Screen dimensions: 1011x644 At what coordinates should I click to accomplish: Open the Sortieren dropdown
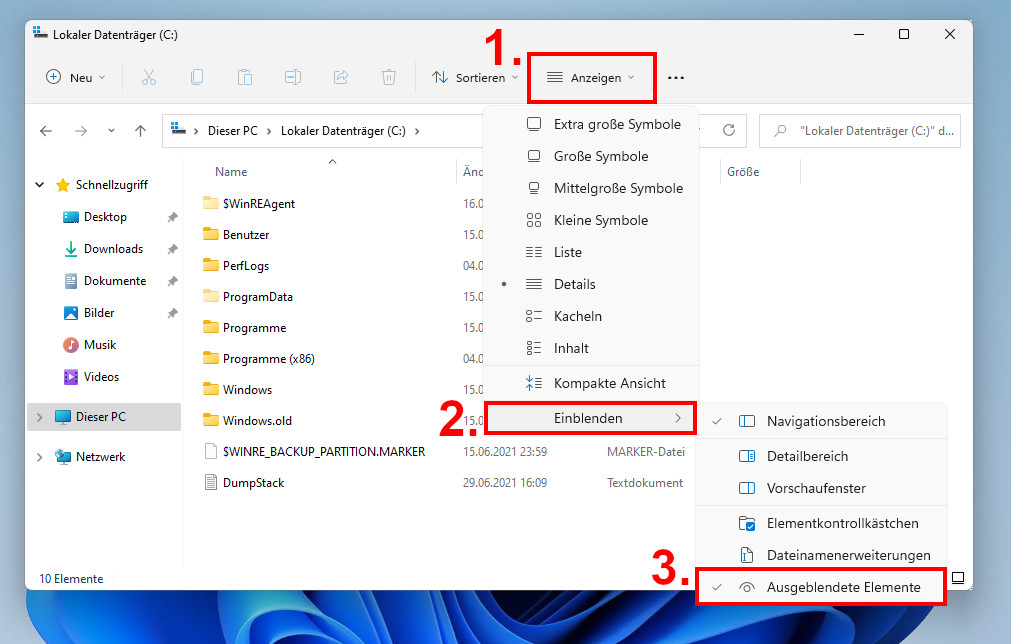pyautogui.click(x=475, y=77)
